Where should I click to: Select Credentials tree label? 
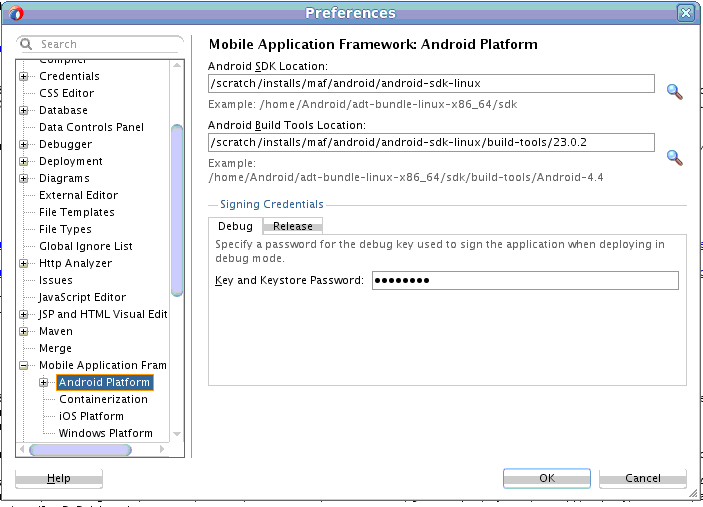tap(69, 76)
